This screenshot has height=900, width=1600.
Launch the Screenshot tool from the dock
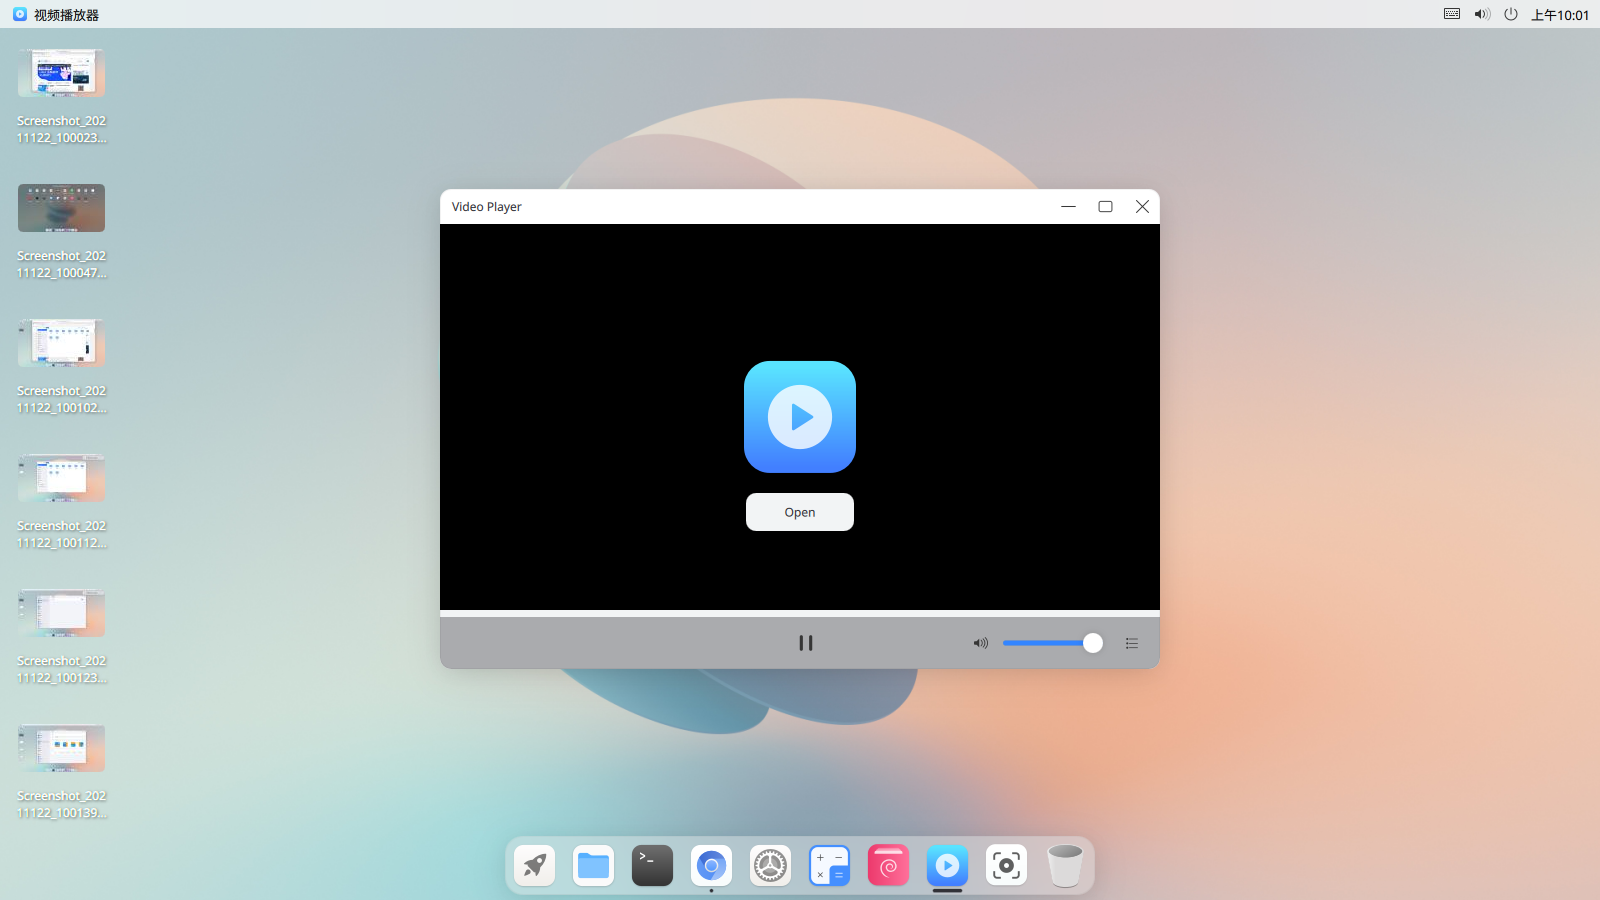point(1006,865)
